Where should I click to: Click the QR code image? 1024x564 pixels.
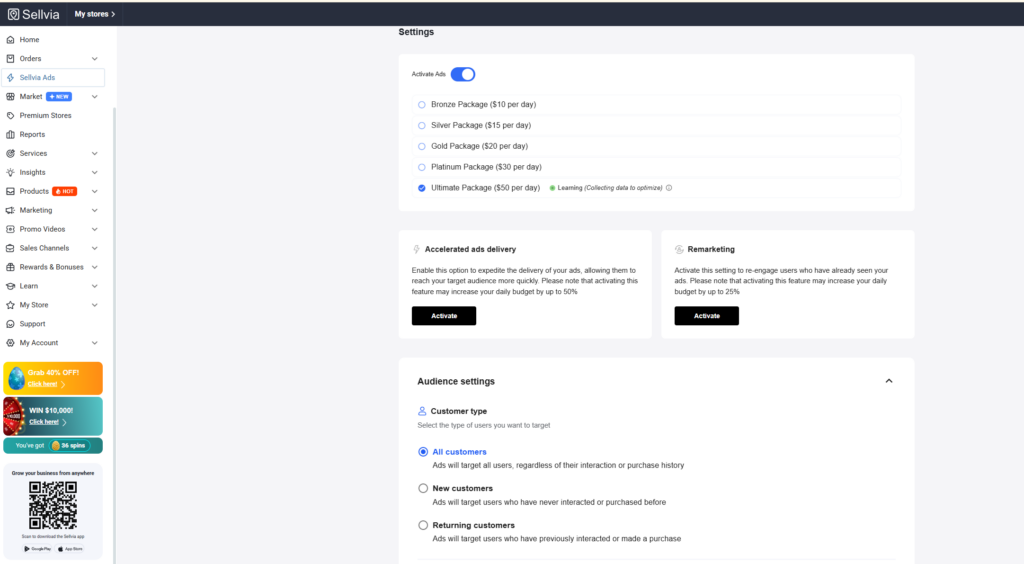click(53, 505)
